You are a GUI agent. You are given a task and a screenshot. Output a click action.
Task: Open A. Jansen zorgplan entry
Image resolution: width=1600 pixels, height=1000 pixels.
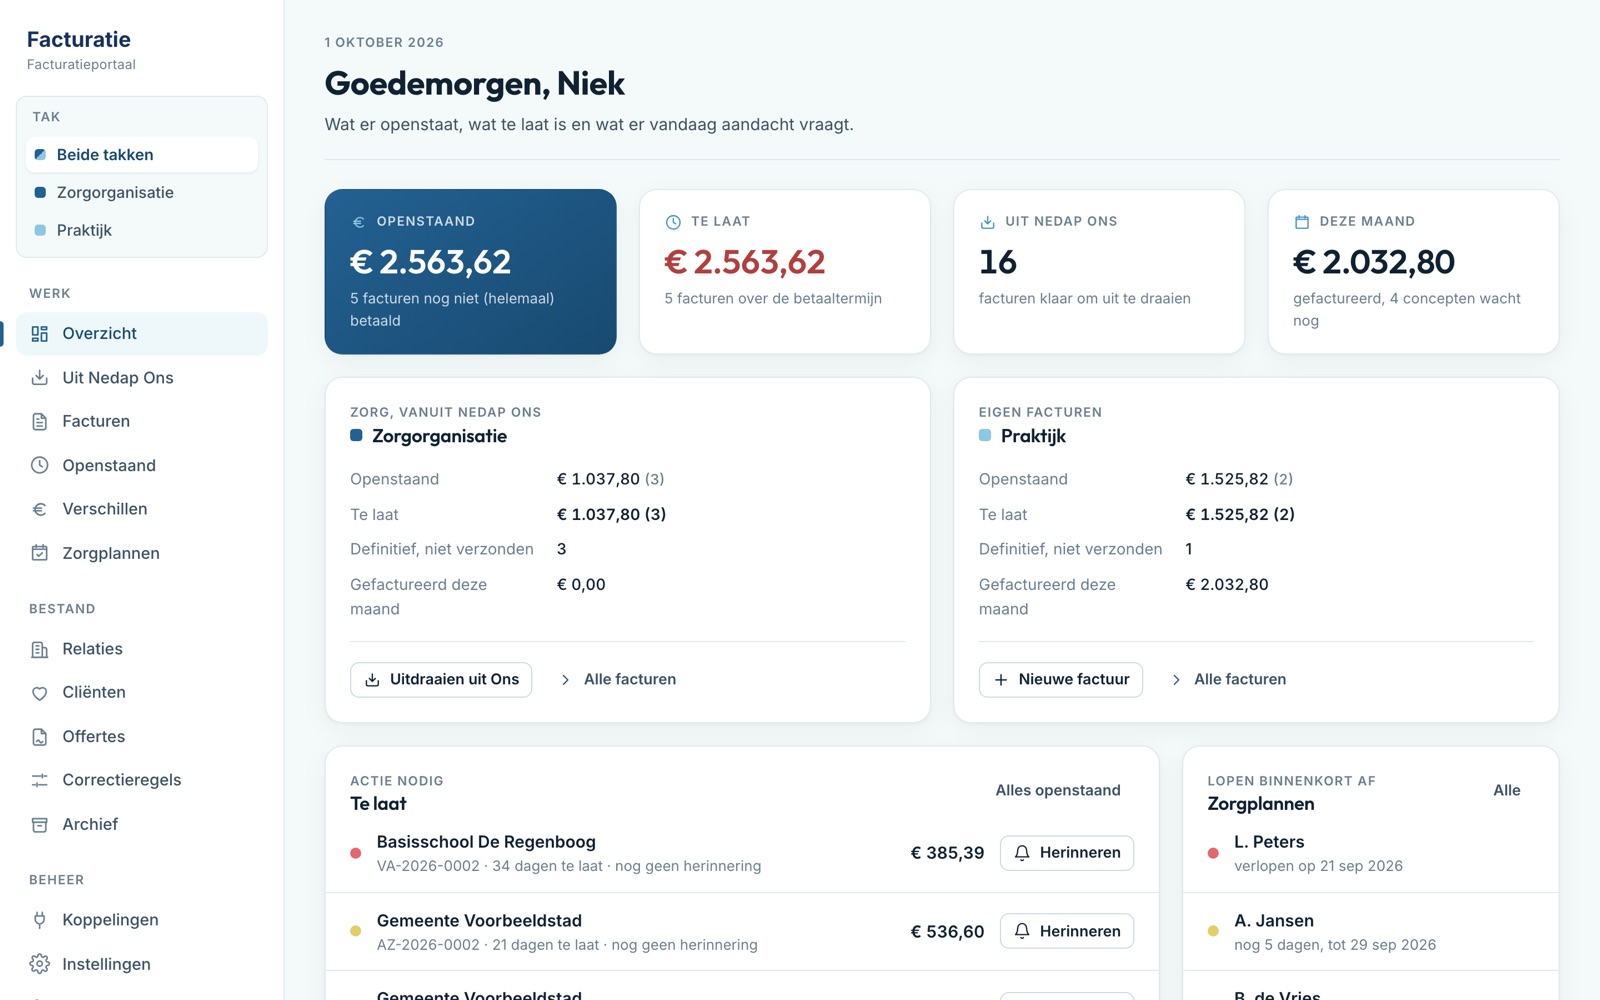tap(1370, 931)
